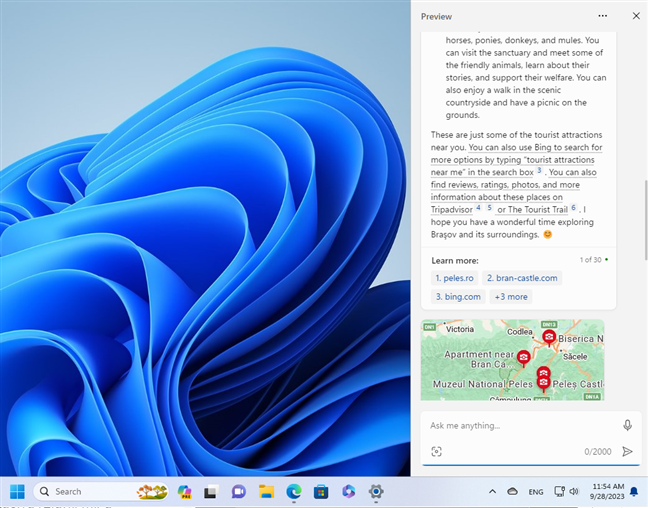Open Task View from the taskbar
This screenshot has height=508, width=648.
(211, 491)
